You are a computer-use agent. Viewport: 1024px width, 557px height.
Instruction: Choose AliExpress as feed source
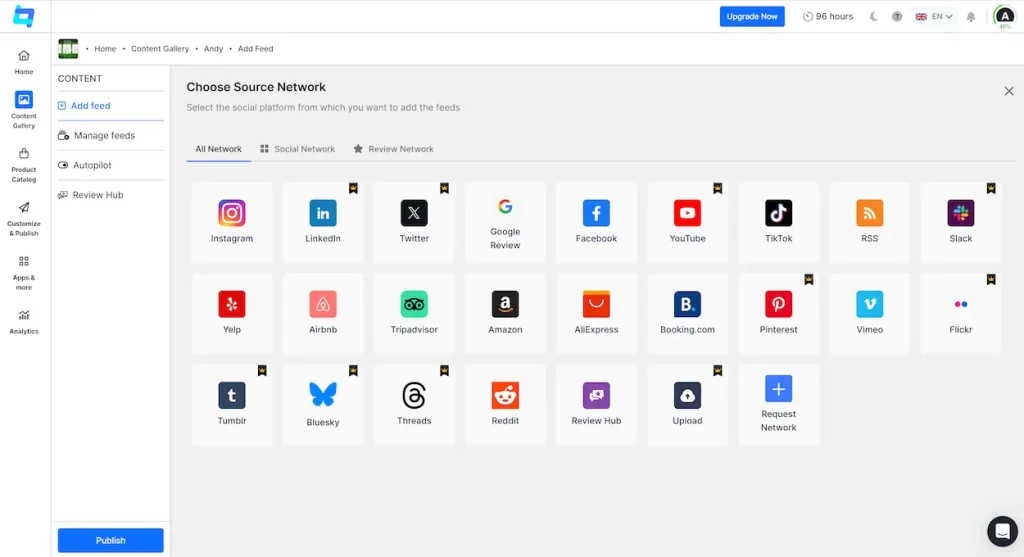tap(596, 313)
